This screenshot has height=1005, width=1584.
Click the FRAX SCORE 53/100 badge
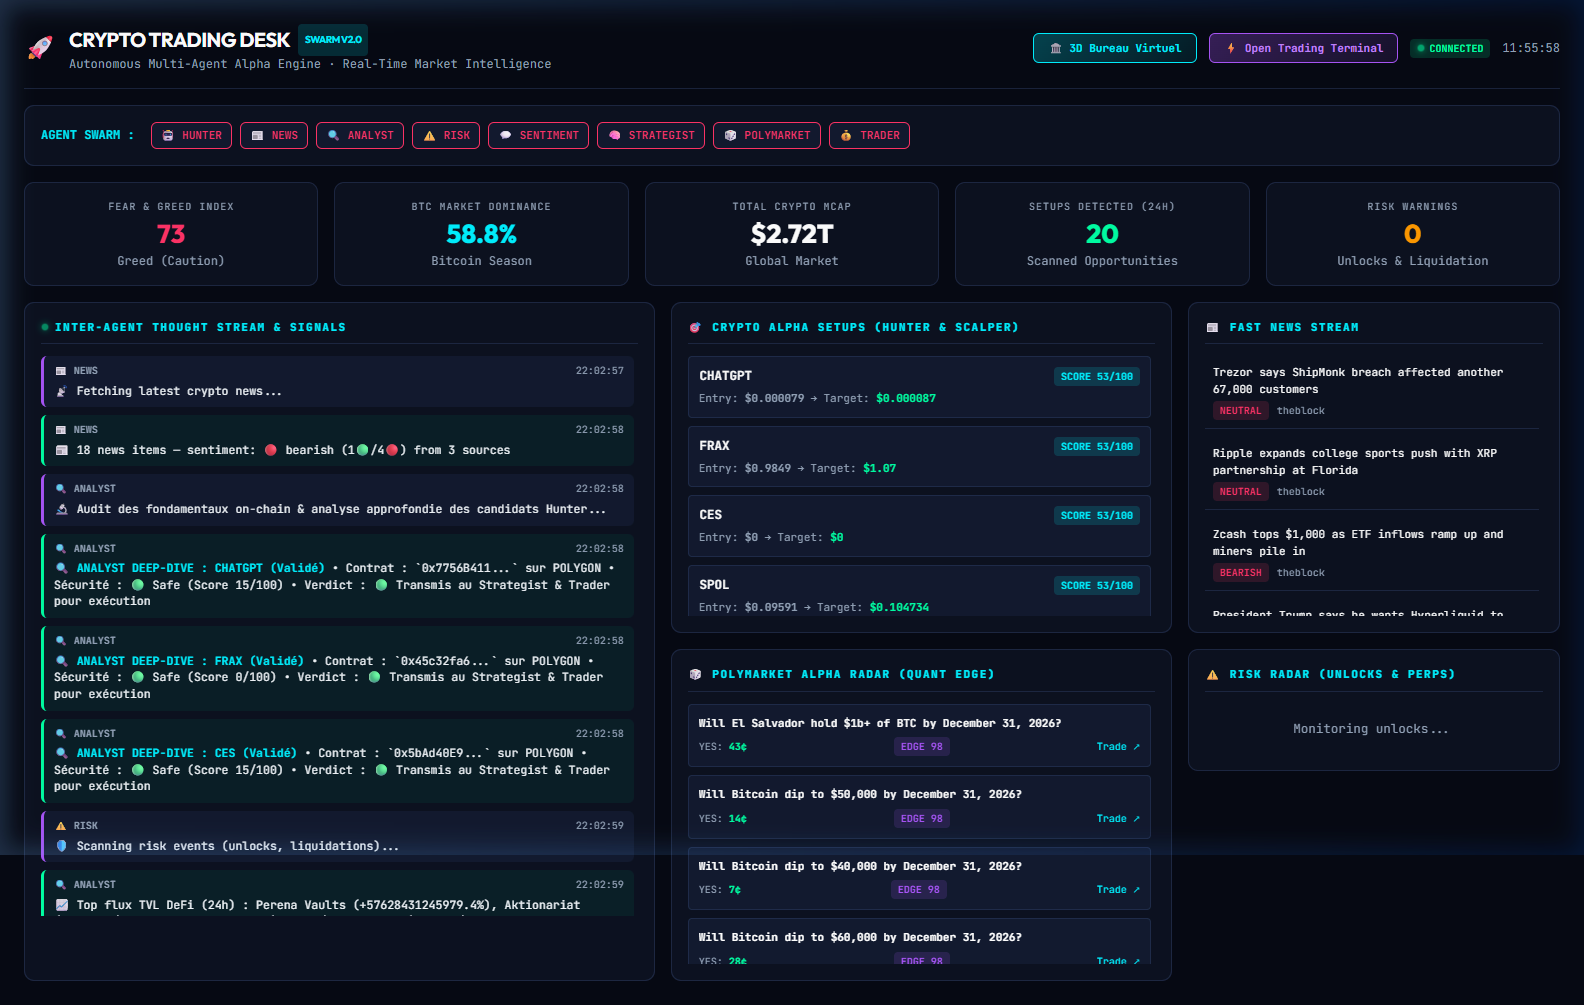[x=1097, y=446]
